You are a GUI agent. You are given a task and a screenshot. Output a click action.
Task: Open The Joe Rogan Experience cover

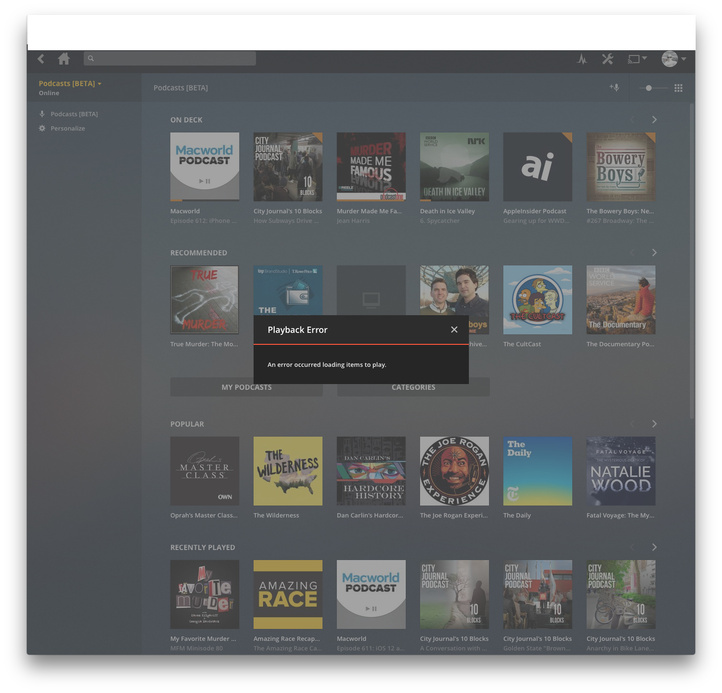point(454,471)
